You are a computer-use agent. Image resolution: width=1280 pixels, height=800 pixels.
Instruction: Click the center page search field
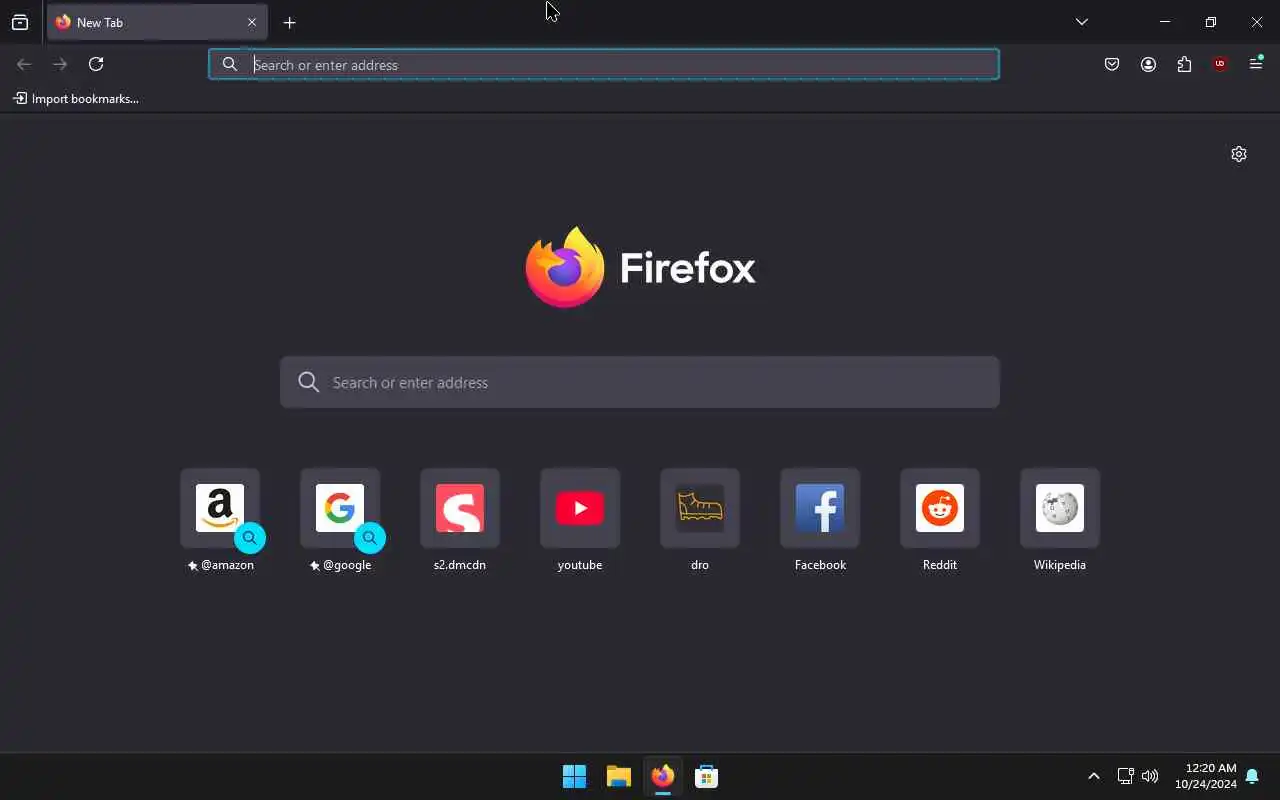[640, 382]
